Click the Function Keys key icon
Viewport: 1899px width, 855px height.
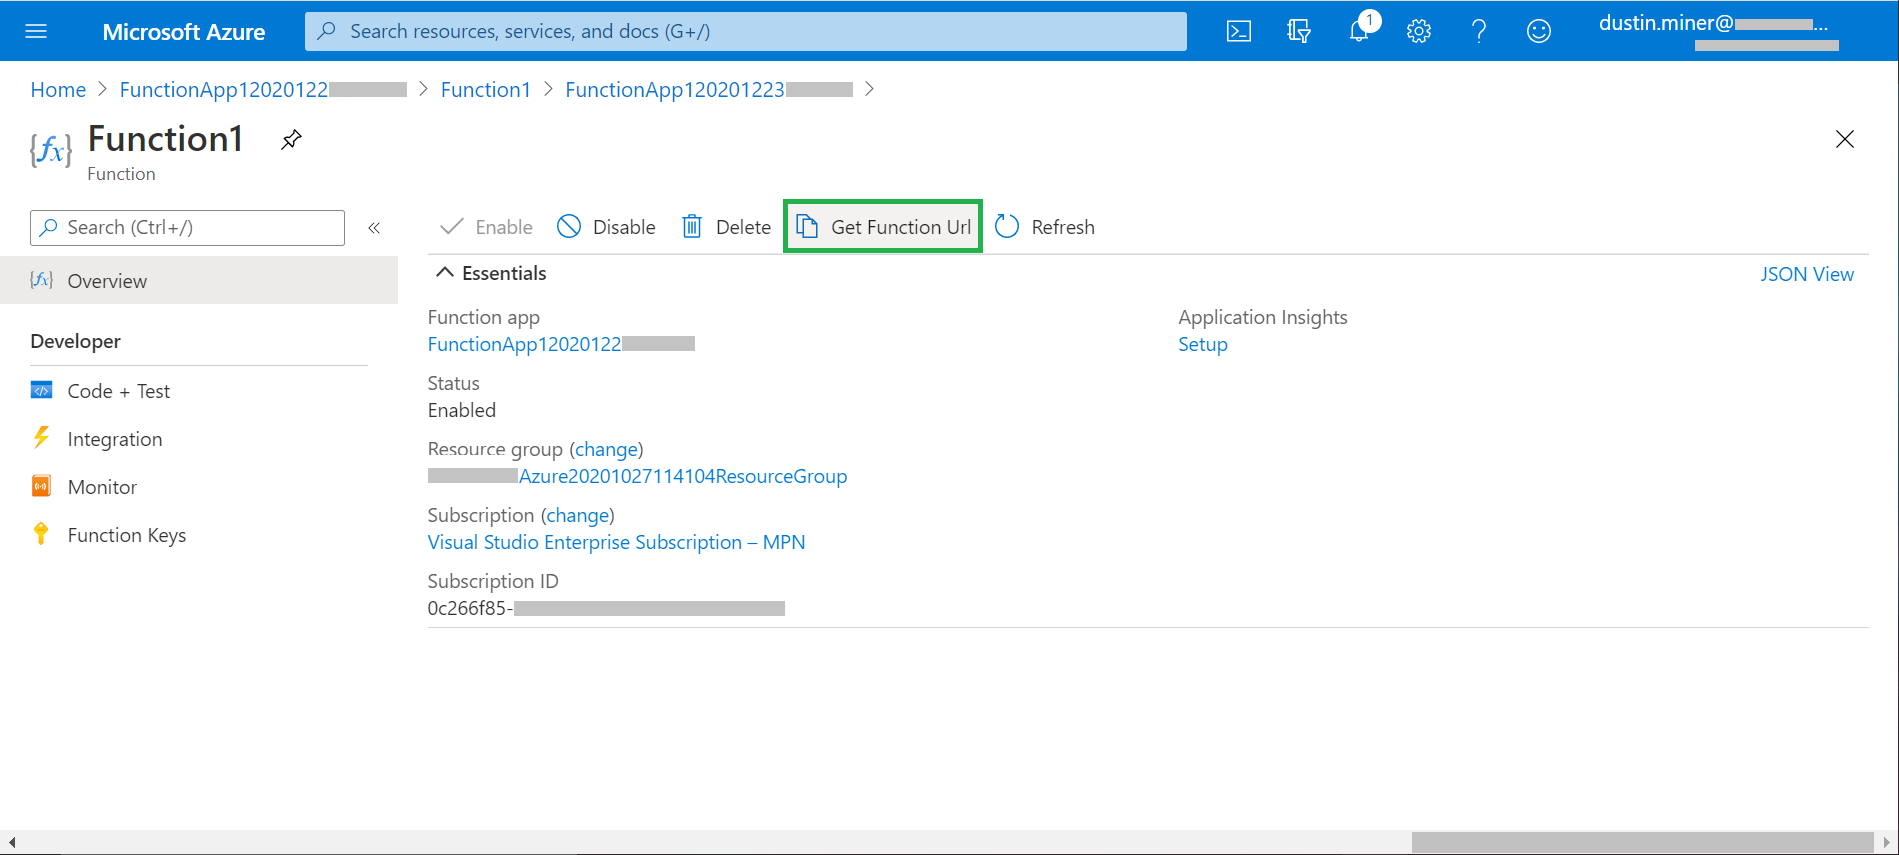[x=41, y=534]
